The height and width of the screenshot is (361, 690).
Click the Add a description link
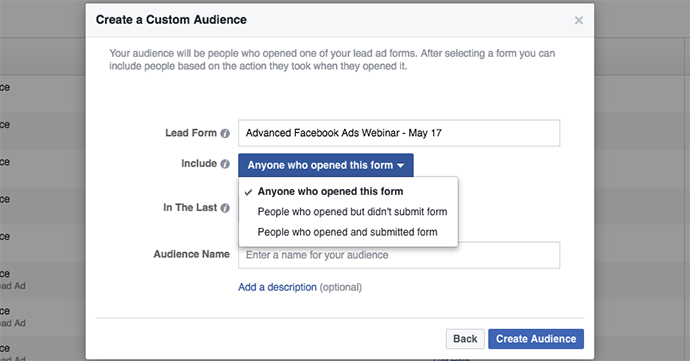click(277, 287)
